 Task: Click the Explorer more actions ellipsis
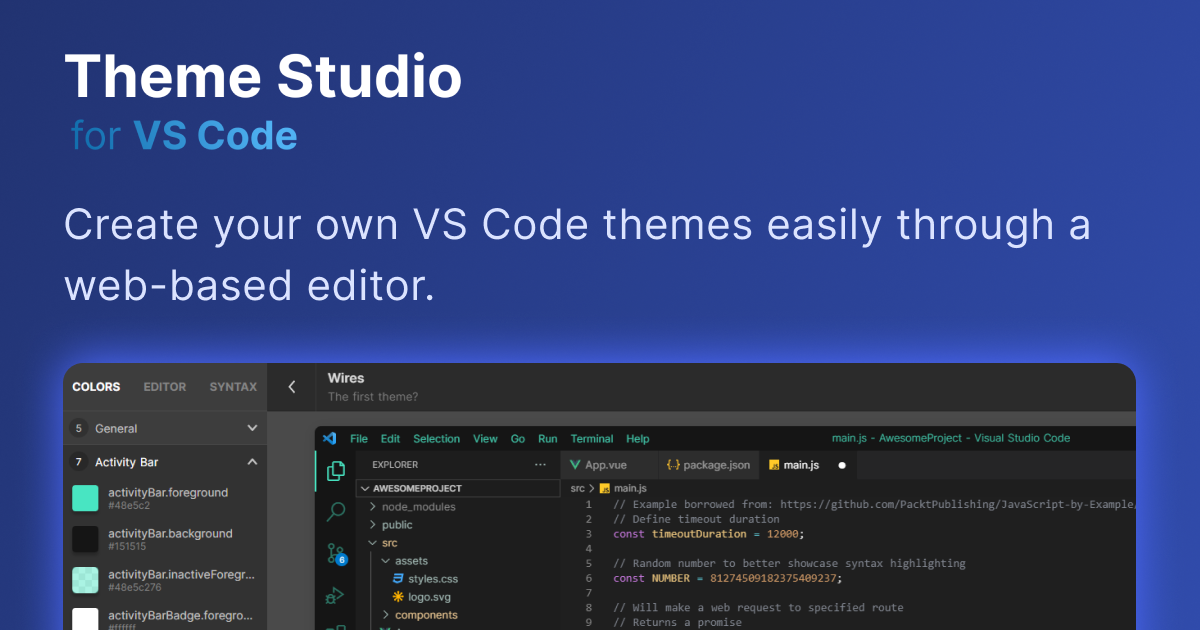[x=541, y=465]
